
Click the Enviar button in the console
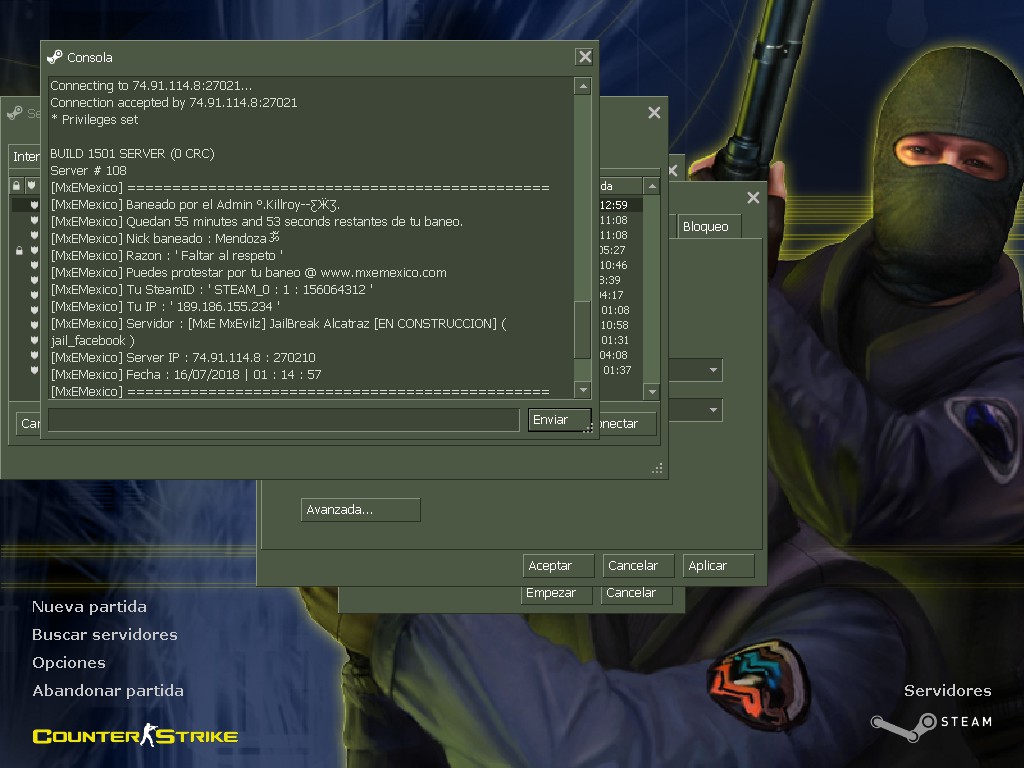coord(559,420)
